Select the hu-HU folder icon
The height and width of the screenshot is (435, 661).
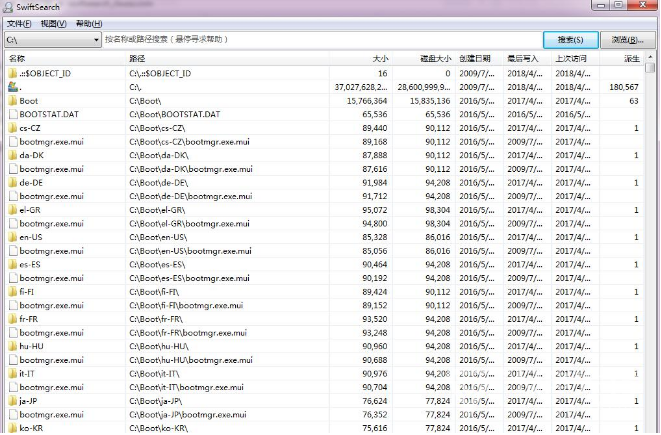[x=13, y=346]
